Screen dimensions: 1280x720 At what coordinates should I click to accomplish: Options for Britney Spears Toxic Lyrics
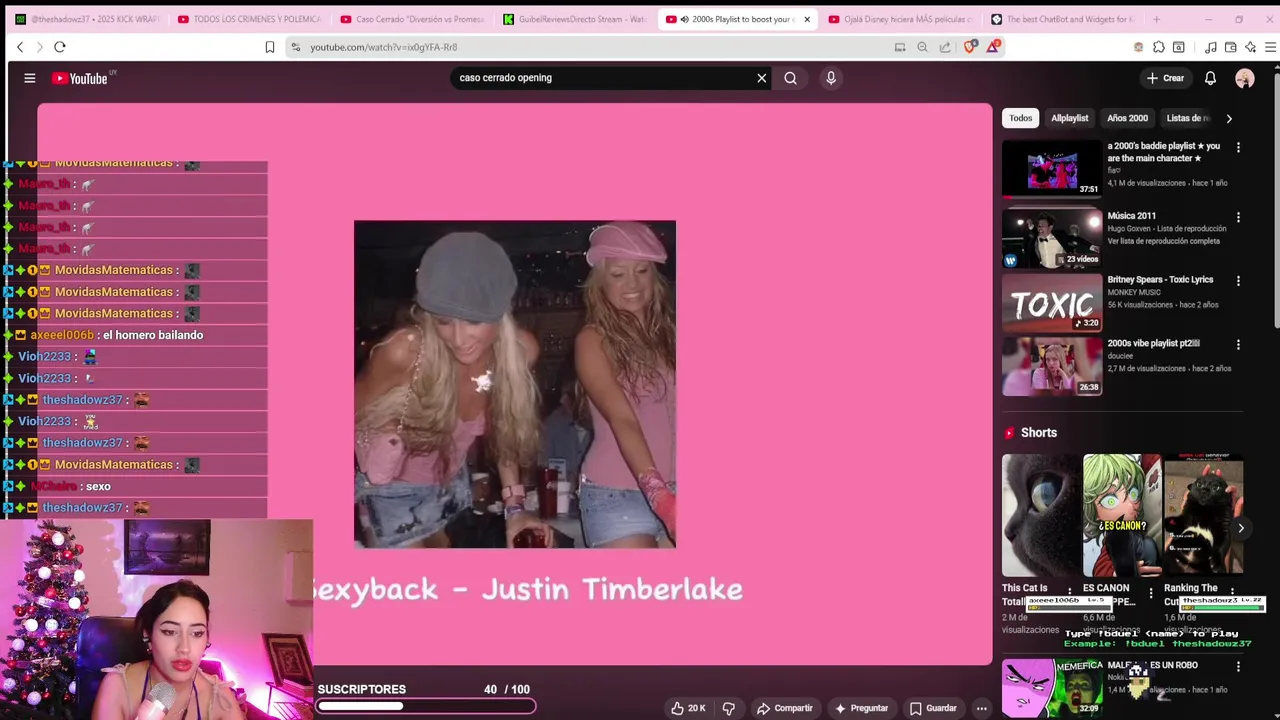(1238, 281)
